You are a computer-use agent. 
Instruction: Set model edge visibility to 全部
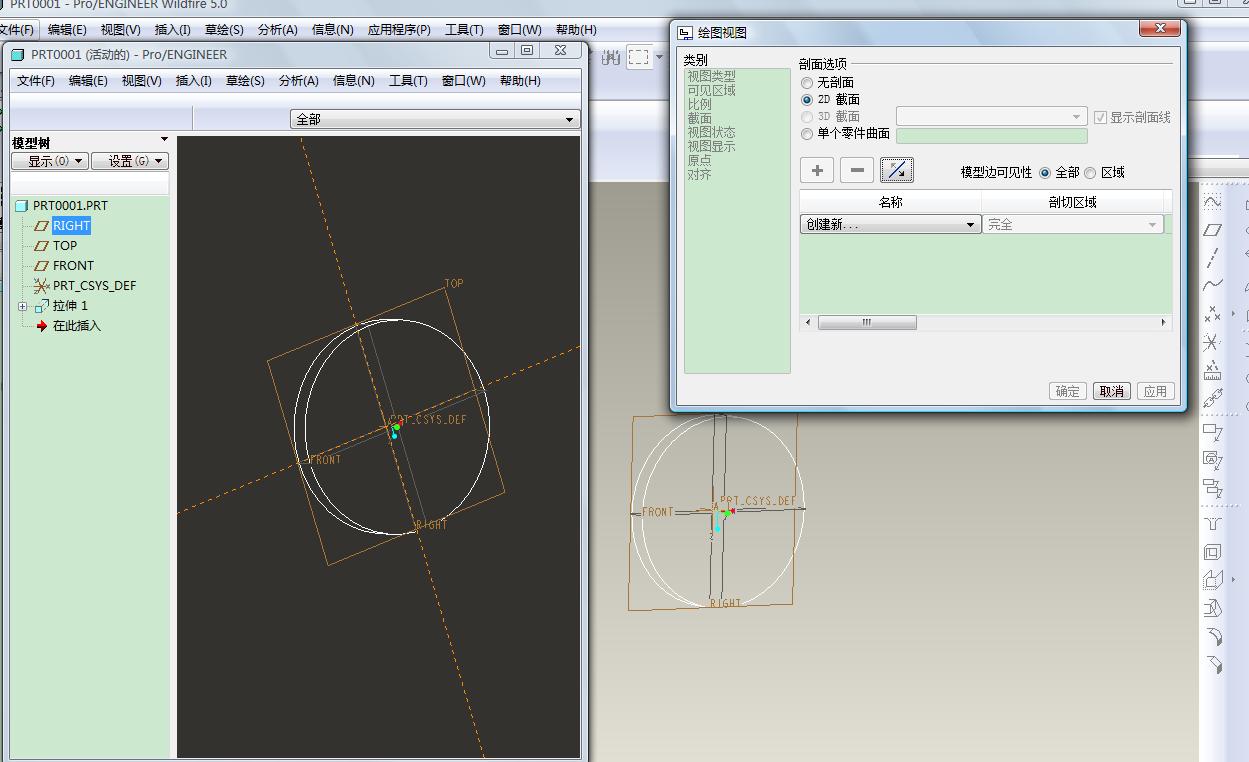point(1045,173)
